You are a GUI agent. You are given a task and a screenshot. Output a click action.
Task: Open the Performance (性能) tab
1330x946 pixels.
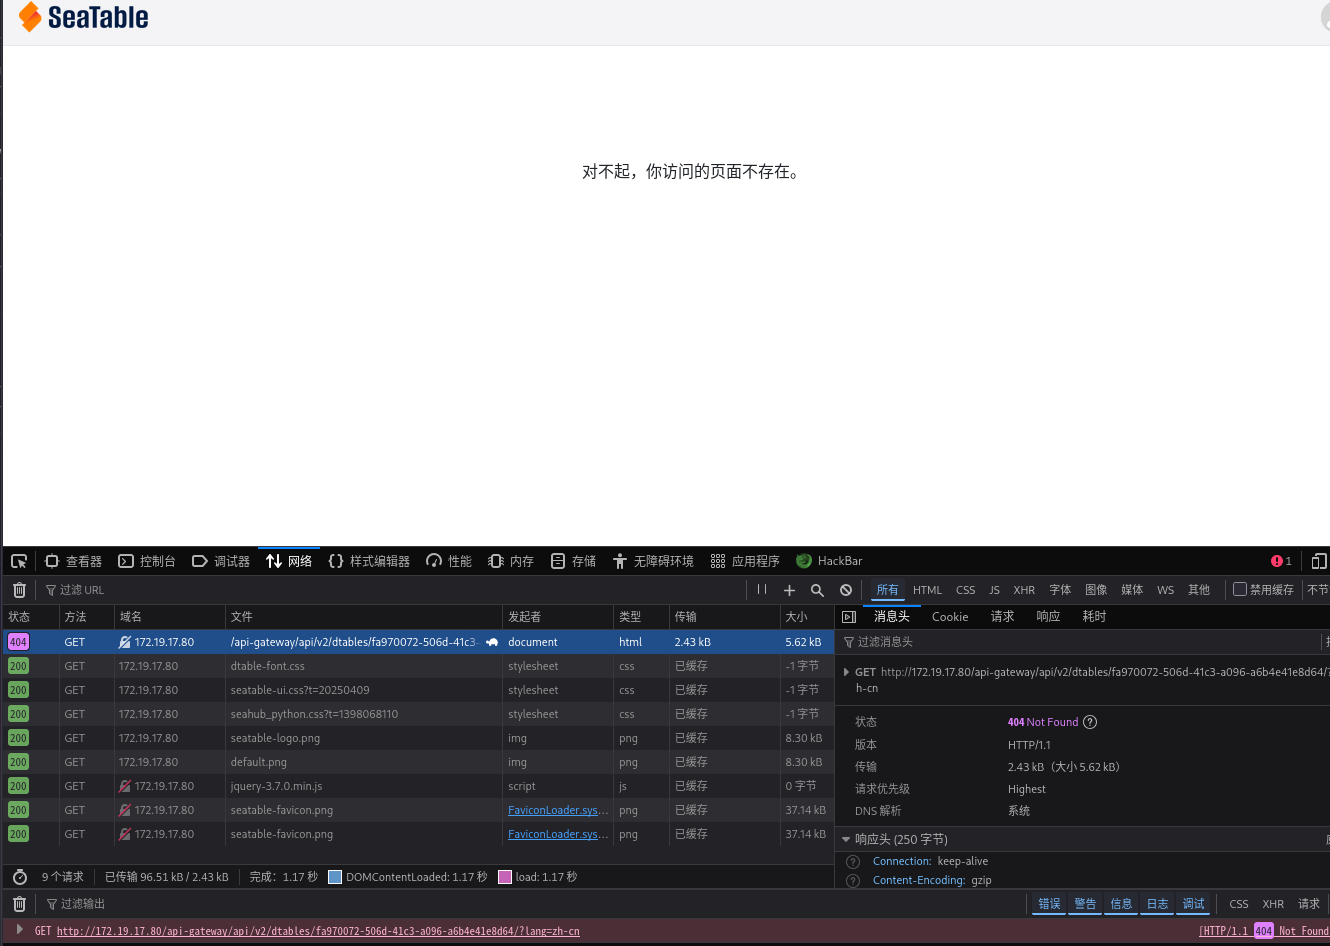click(x=449, y=561)
